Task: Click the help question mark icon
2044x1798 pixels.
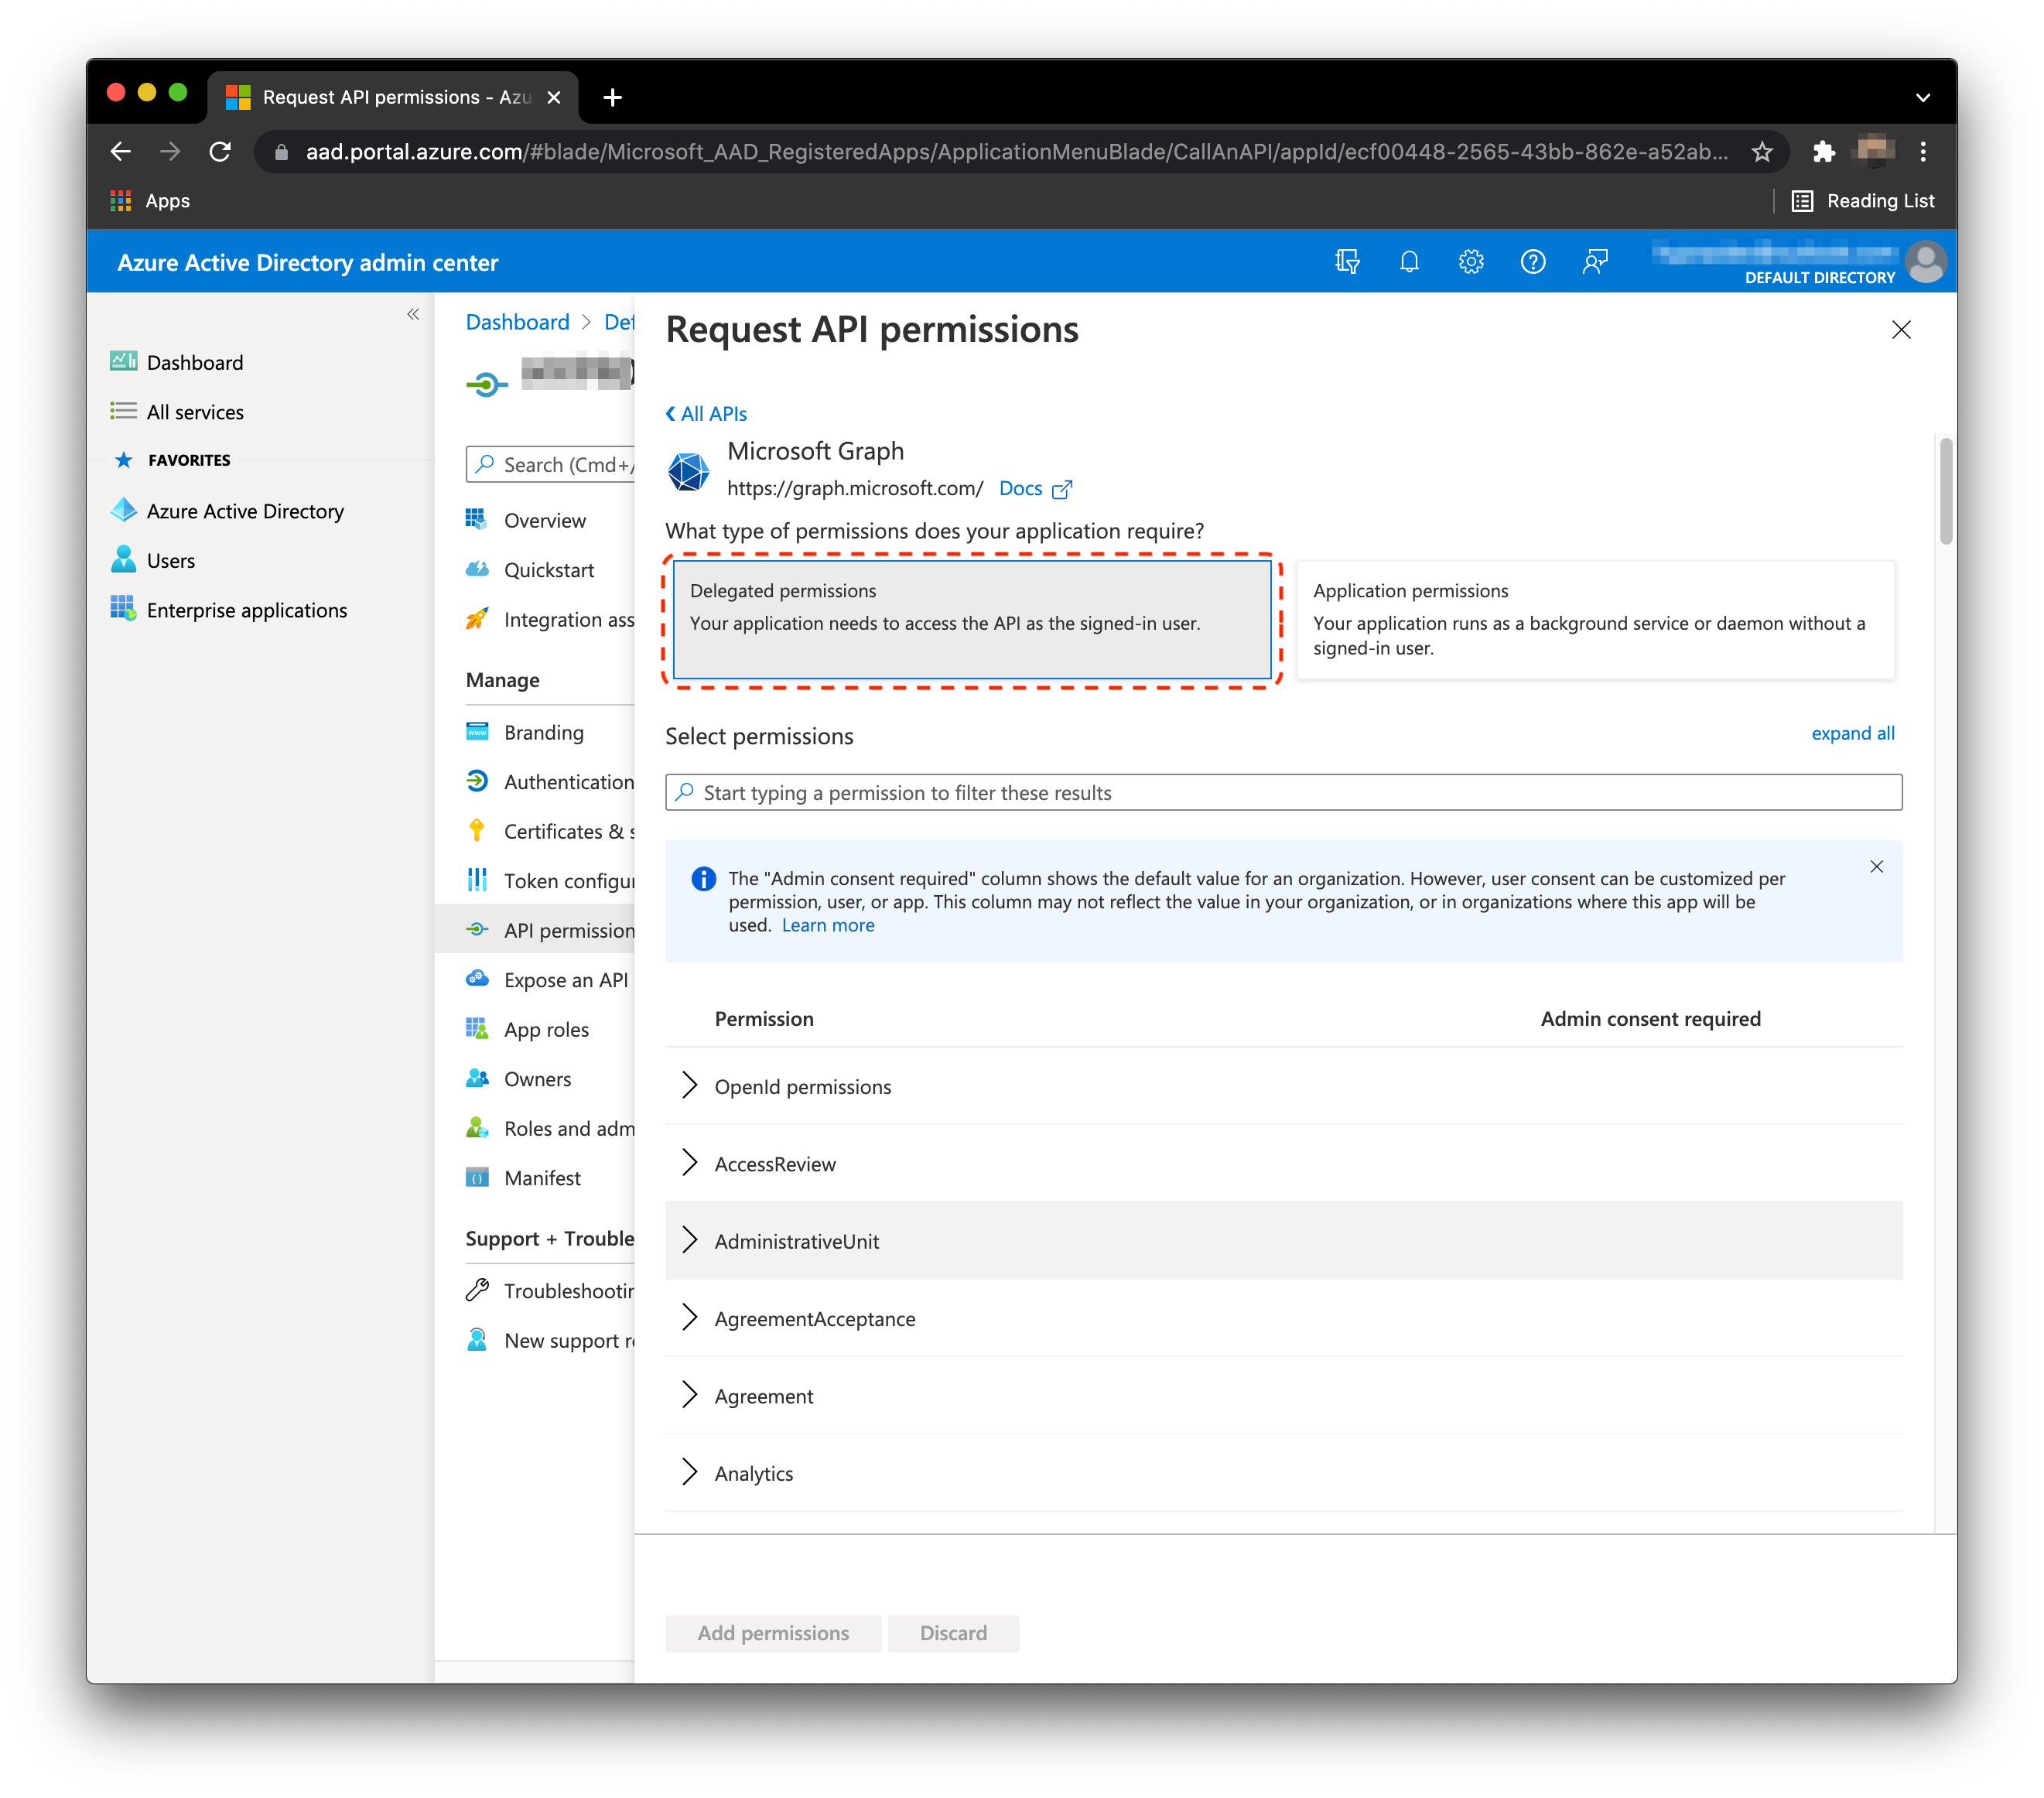Action: 1533,262
